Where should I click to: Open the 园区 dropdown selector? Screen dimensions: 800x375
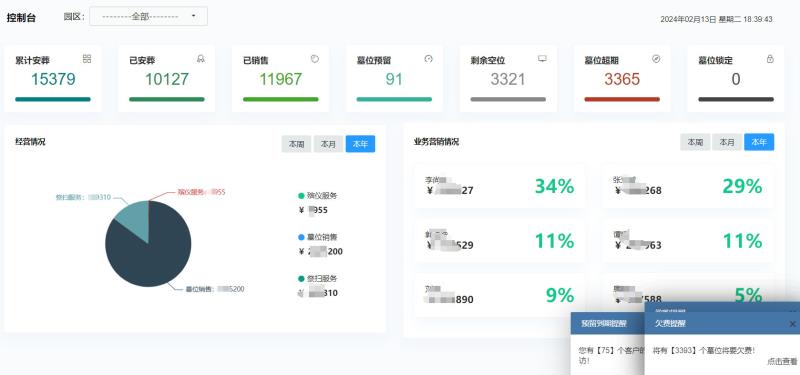(148, 16)
